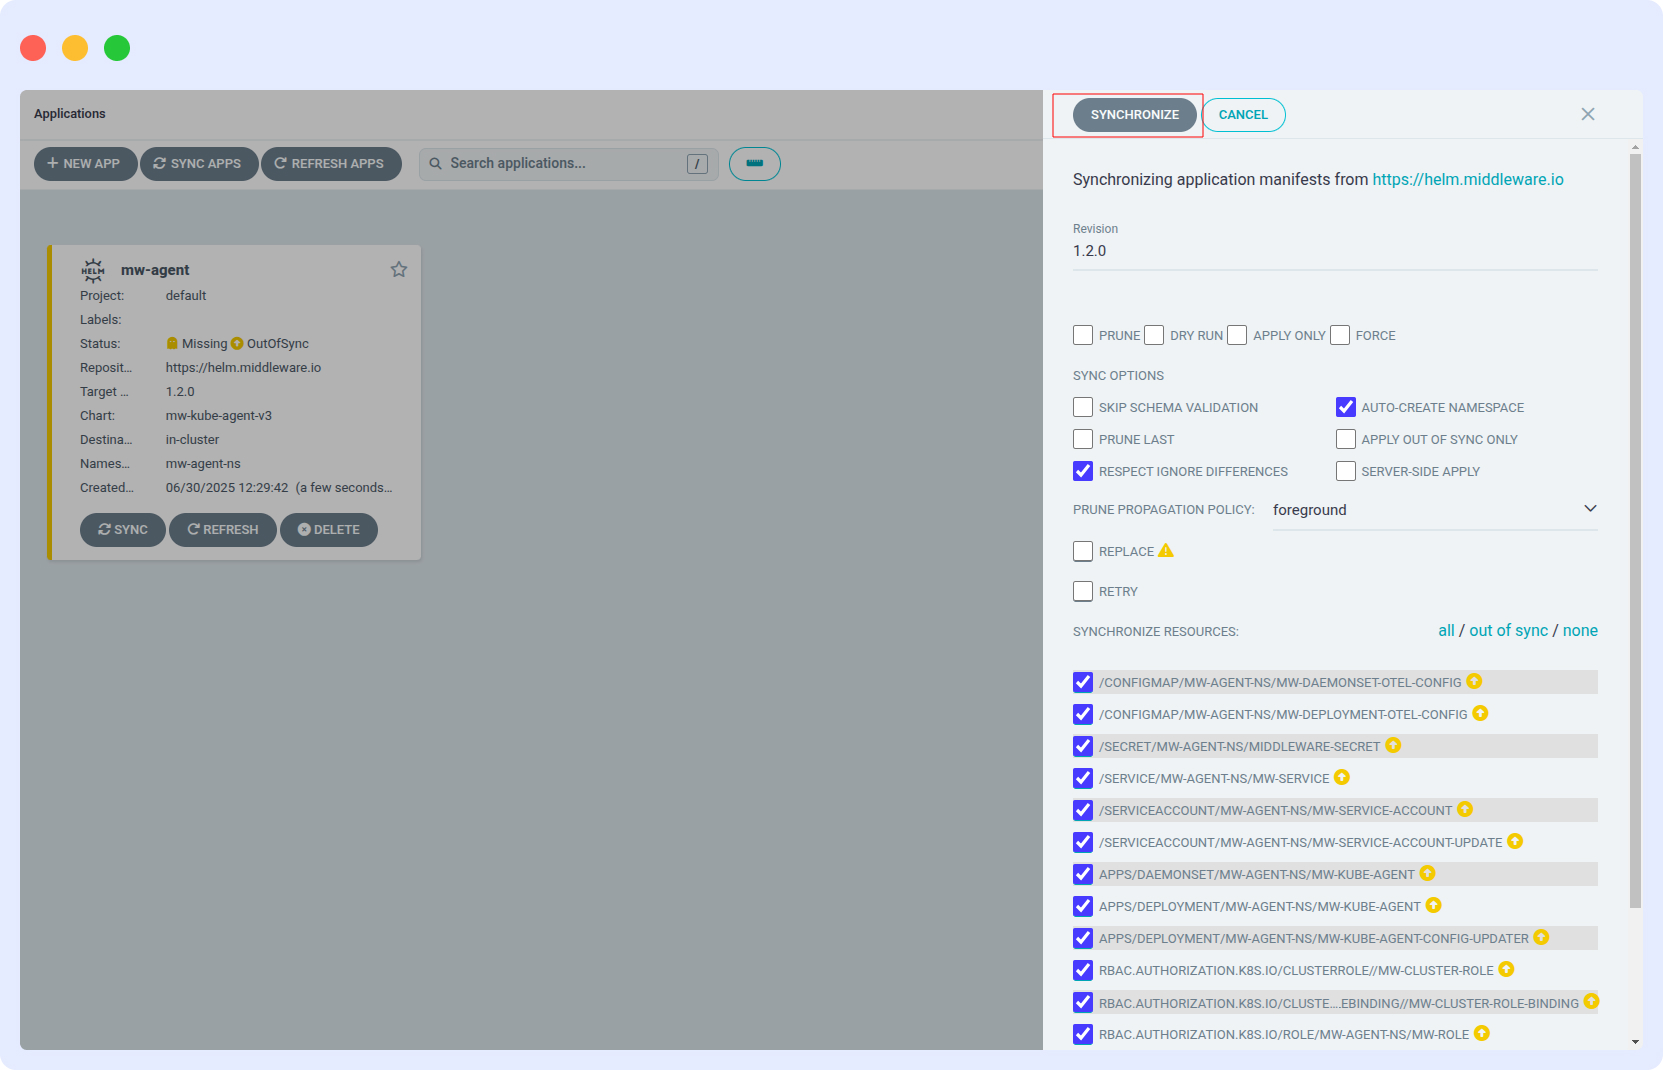
Task: Delete the mw-agent application
Action: pyautogui.click(x=328, y=530)
